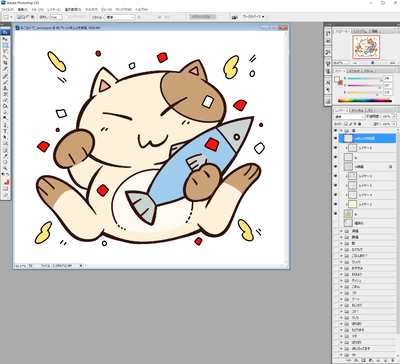Select the Eyedropper tool
This screenshot has height=364, width=400.
pyautogui.click(x=5, y=156)
